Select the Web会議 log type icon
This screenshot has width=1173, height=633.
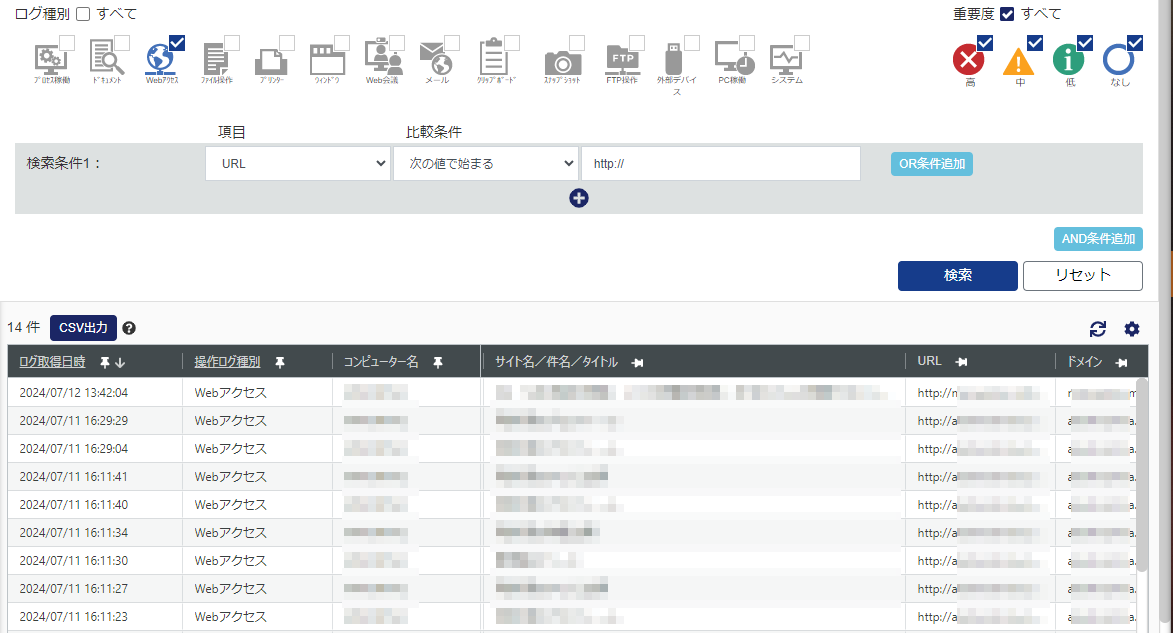pos(382,58)
